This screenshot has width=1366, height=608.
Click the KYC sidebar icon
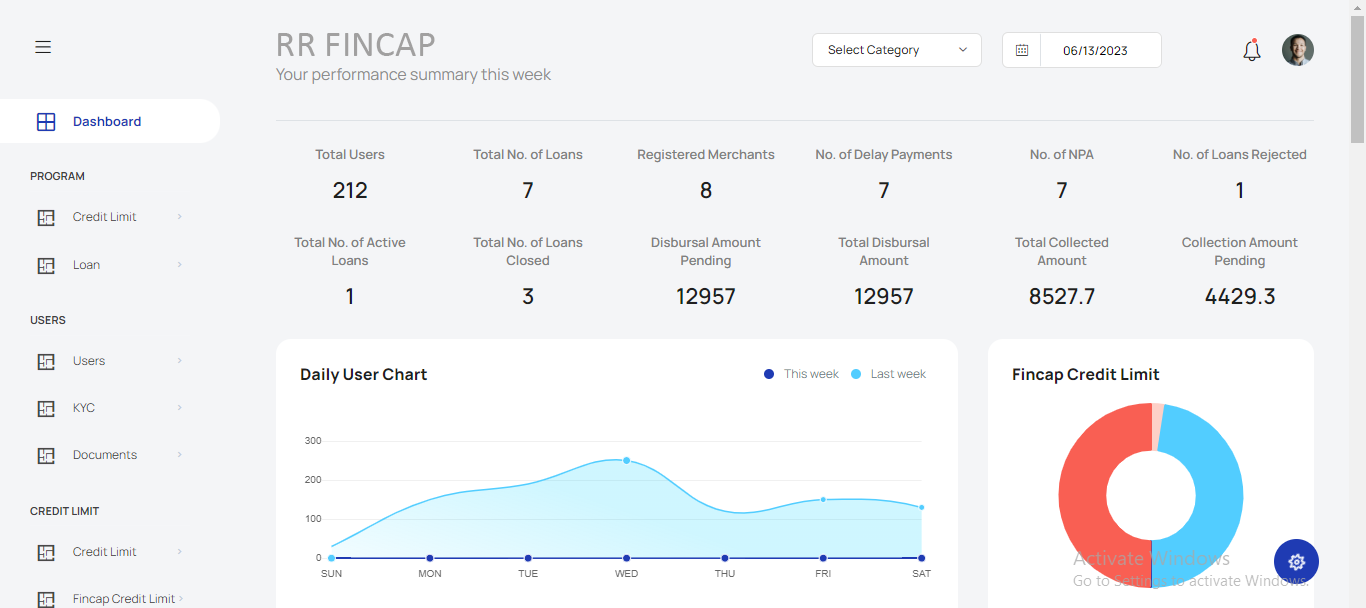point(46,408)
